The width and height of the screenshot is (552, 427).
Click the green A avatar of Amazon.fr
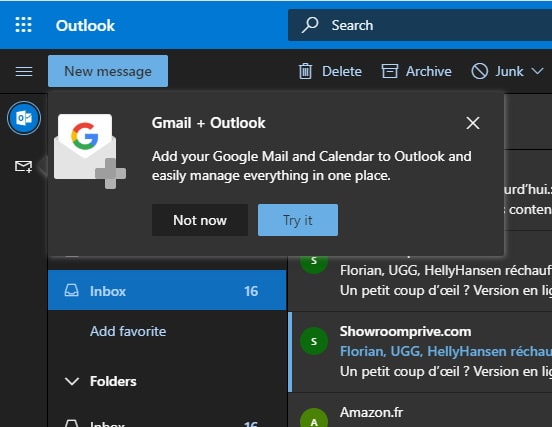pyautogui.click(x=314, y=419)
